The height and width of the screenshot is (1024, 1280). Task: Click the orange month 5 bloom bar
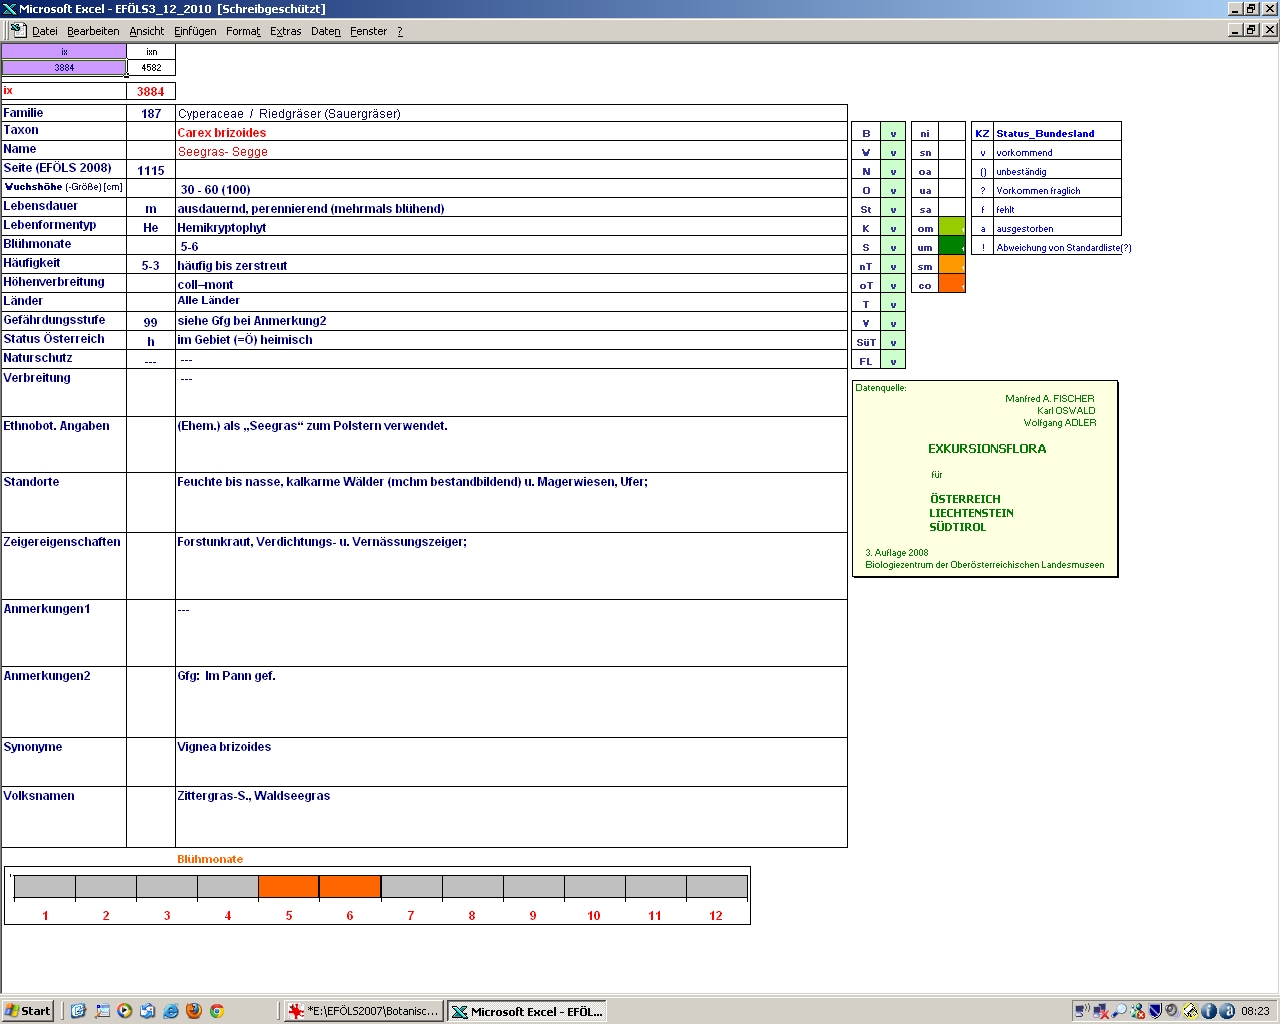289,886
